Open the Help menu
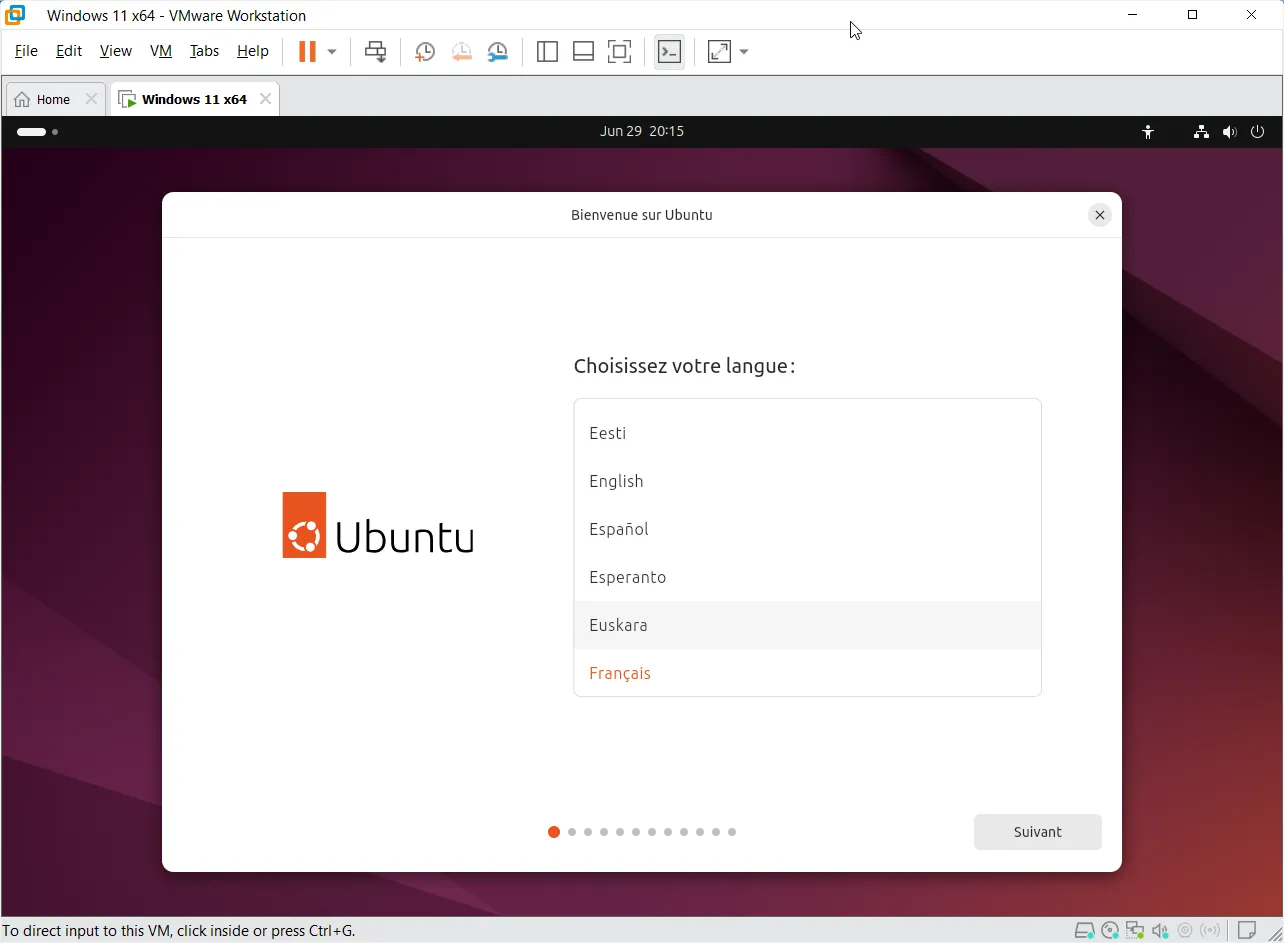Viewport: 1284px width, 943px height. 253,51
